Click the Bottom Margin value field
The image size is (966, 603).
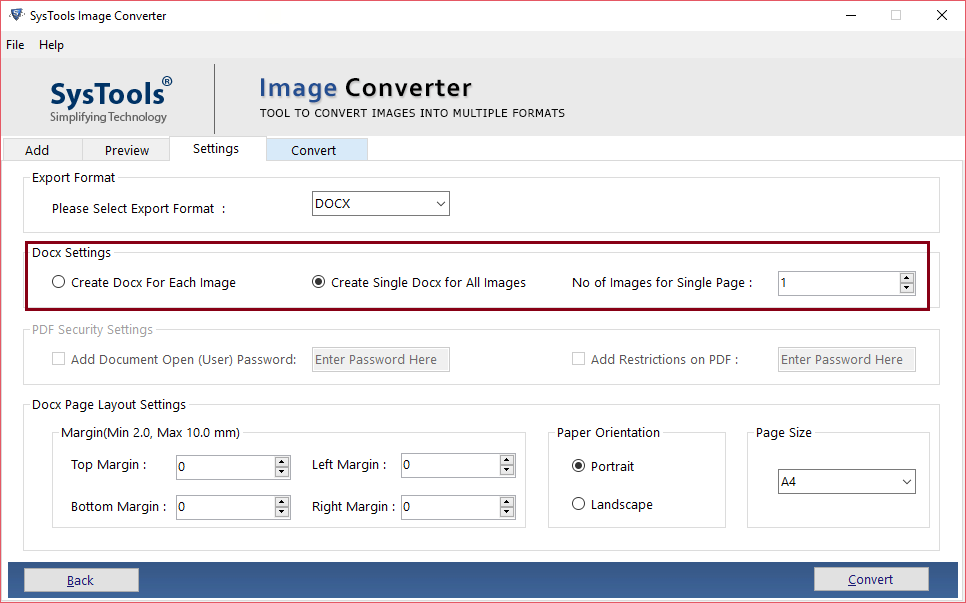pos(225,507)
